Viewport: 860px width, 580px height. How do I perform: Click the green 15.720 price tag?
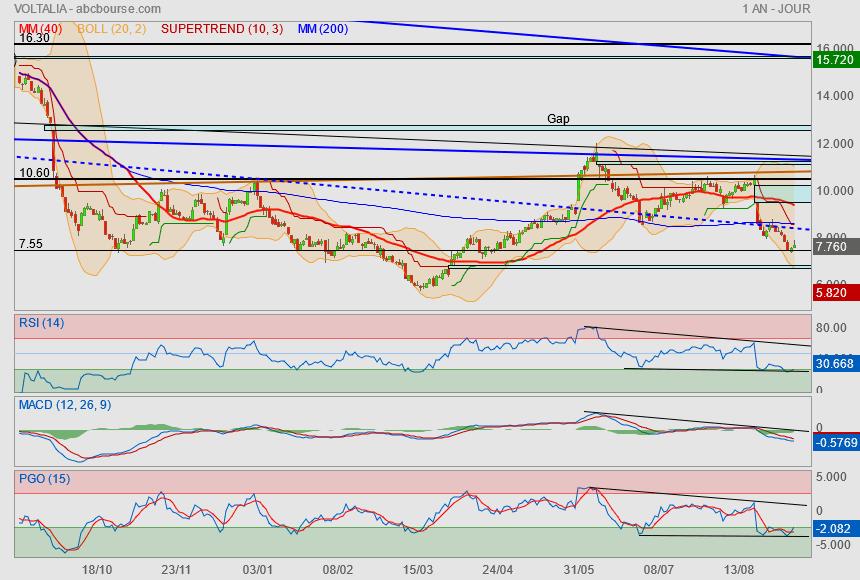835,60
